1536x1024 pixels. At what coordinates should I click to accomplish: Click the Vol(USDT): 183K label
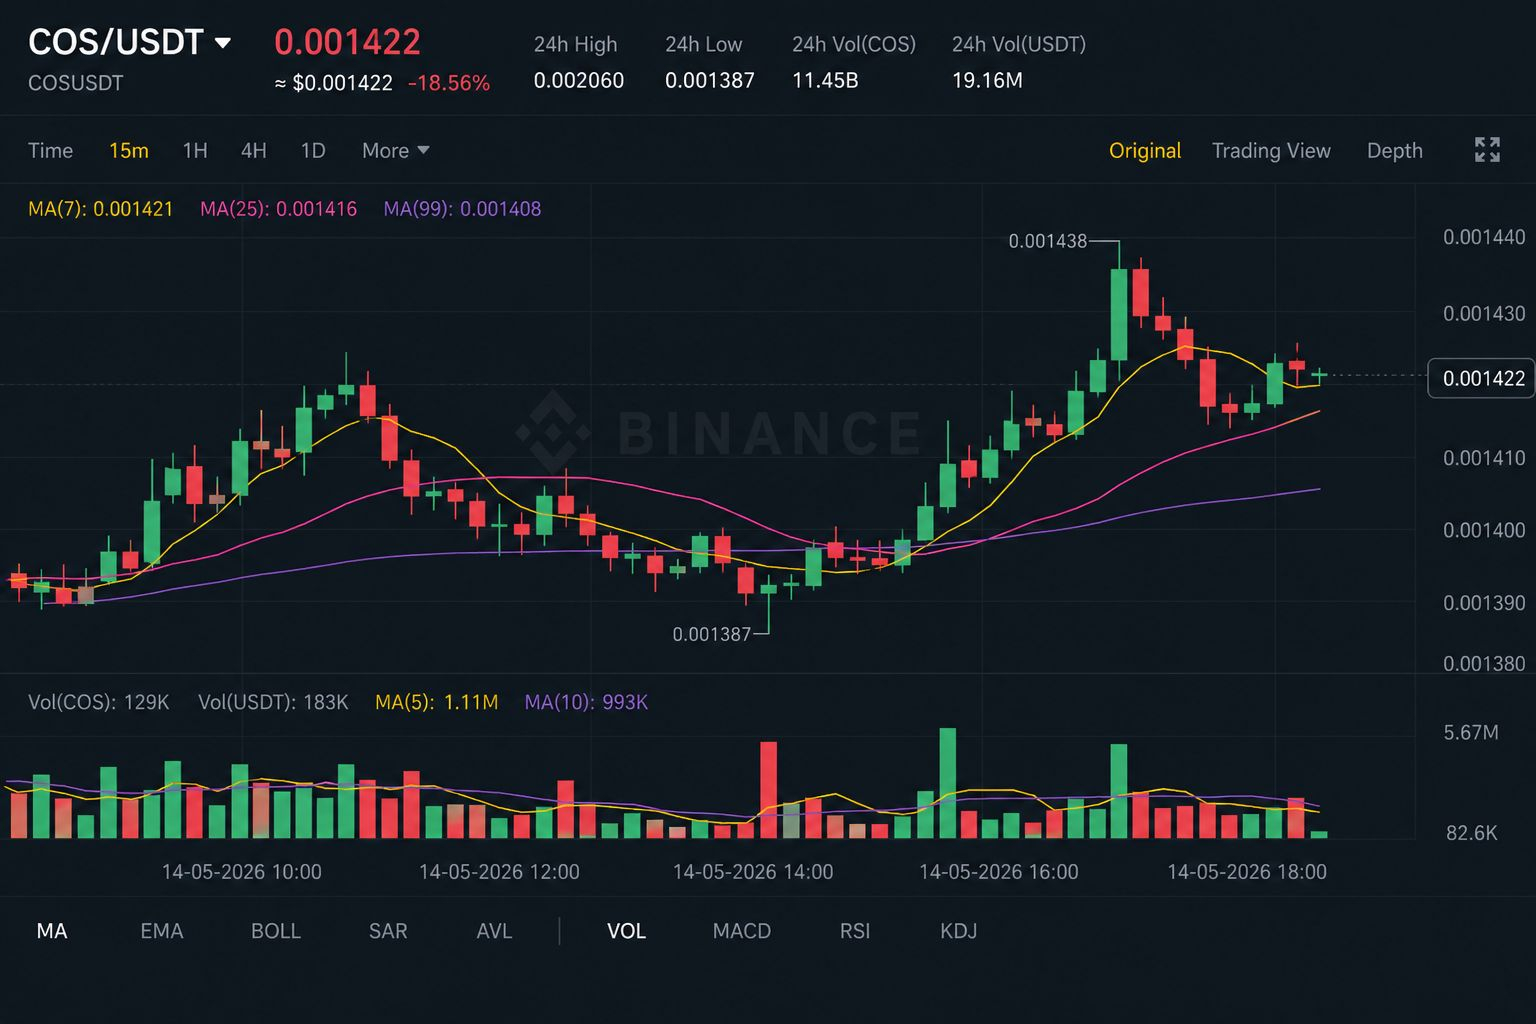point(273,702)
